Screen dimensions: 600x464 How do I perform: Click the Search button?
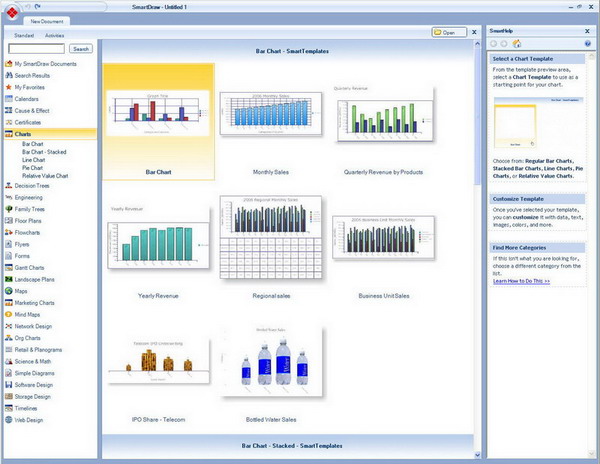[x=81, y=49]
